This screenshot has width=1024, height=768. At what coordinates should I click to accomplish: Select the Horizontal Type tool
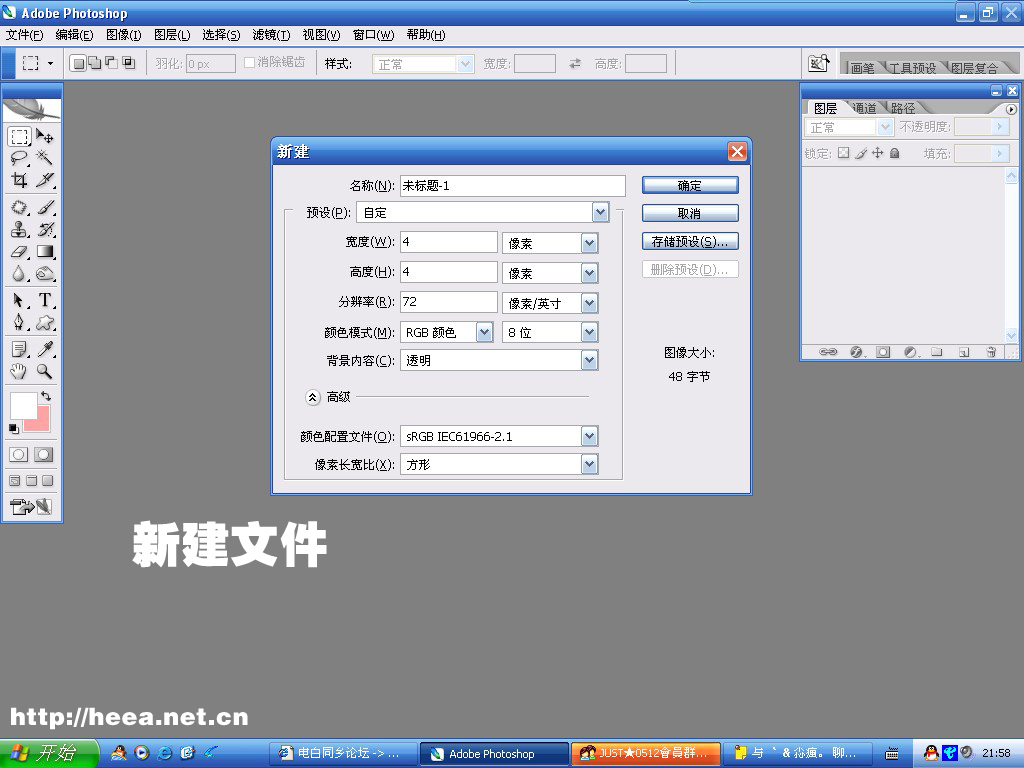click(45, 300)
